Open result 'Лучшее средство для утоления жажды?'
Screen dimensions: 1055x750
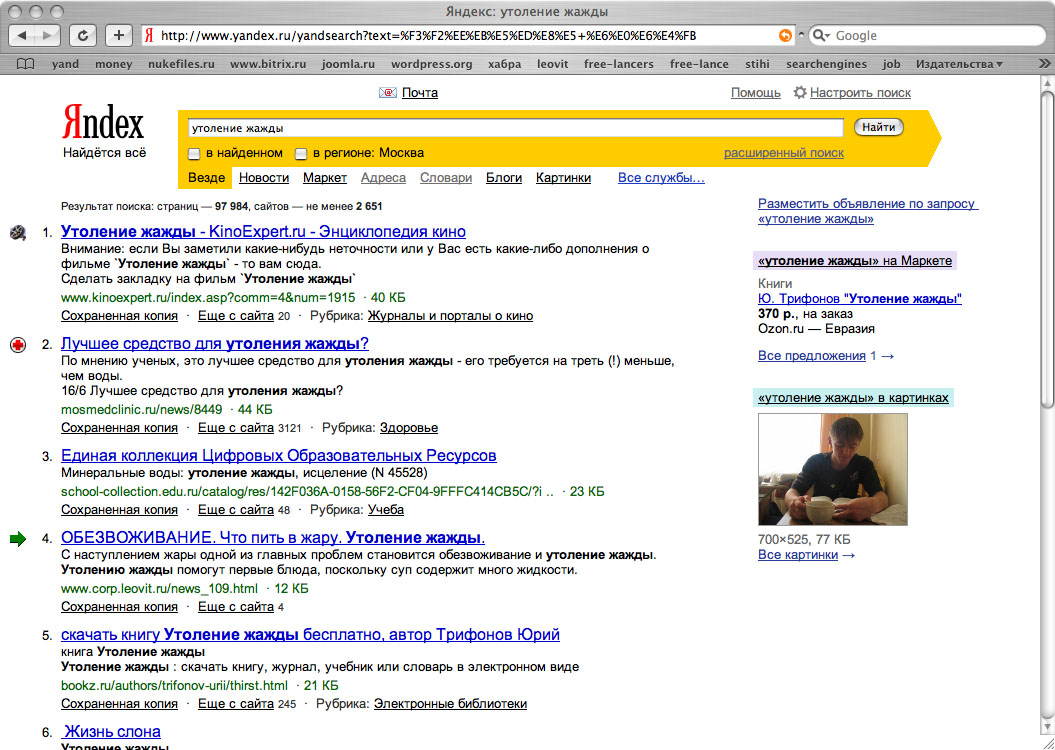(x=215, y=344)
